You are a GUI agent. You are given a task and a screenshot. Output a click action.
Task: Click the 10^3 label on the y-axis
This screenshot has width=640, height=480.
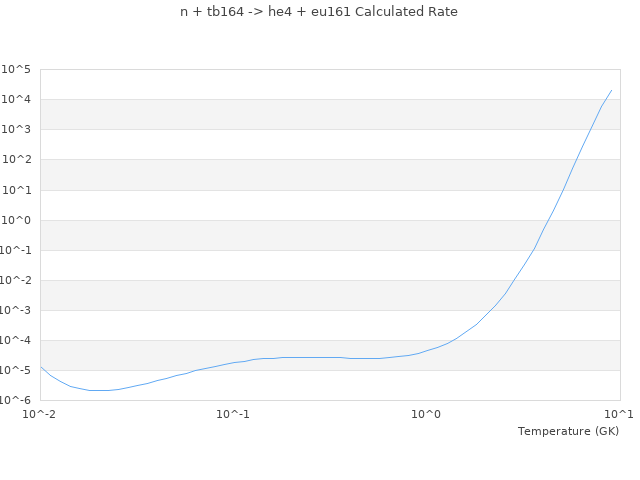[x=16, y=130]
